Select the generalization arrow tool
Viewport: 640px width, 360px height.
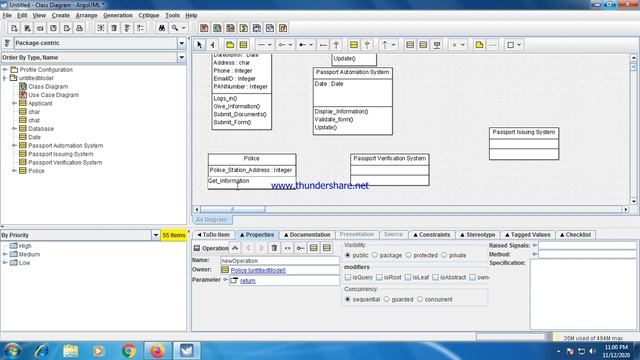[x=336, y=45]
